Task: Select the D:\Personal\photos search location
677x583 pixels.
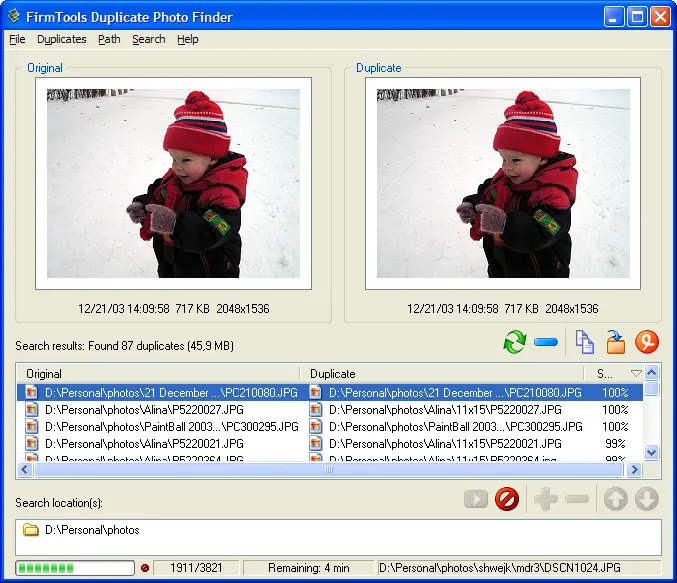Action: (82, 530)
